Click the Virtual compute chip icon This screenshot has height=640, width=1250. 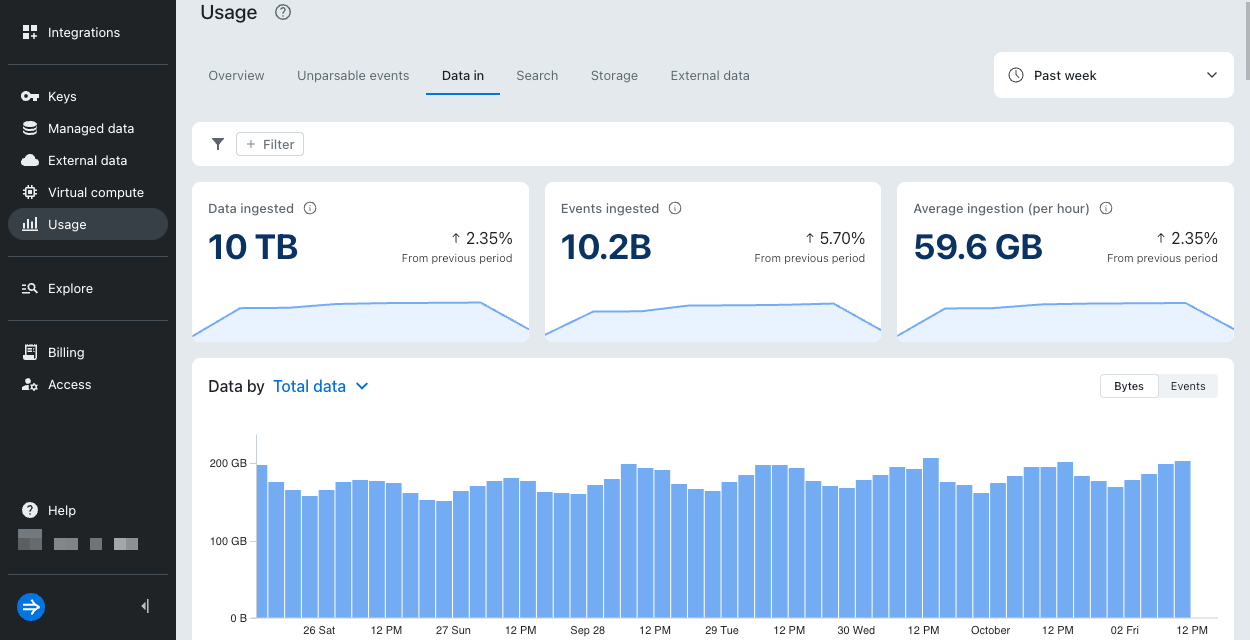(30, 192)
